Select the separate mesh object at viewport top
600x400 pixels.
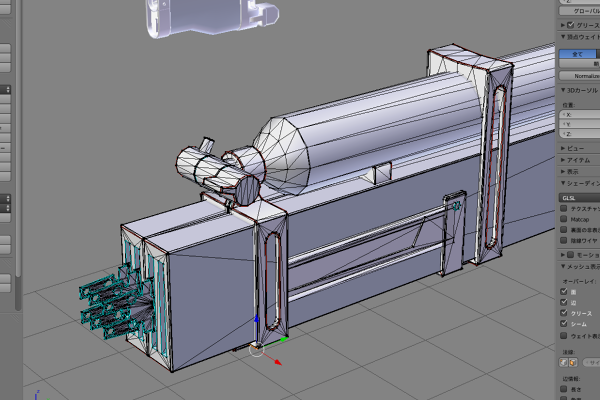pyautogui.click(x=213, y=17)
